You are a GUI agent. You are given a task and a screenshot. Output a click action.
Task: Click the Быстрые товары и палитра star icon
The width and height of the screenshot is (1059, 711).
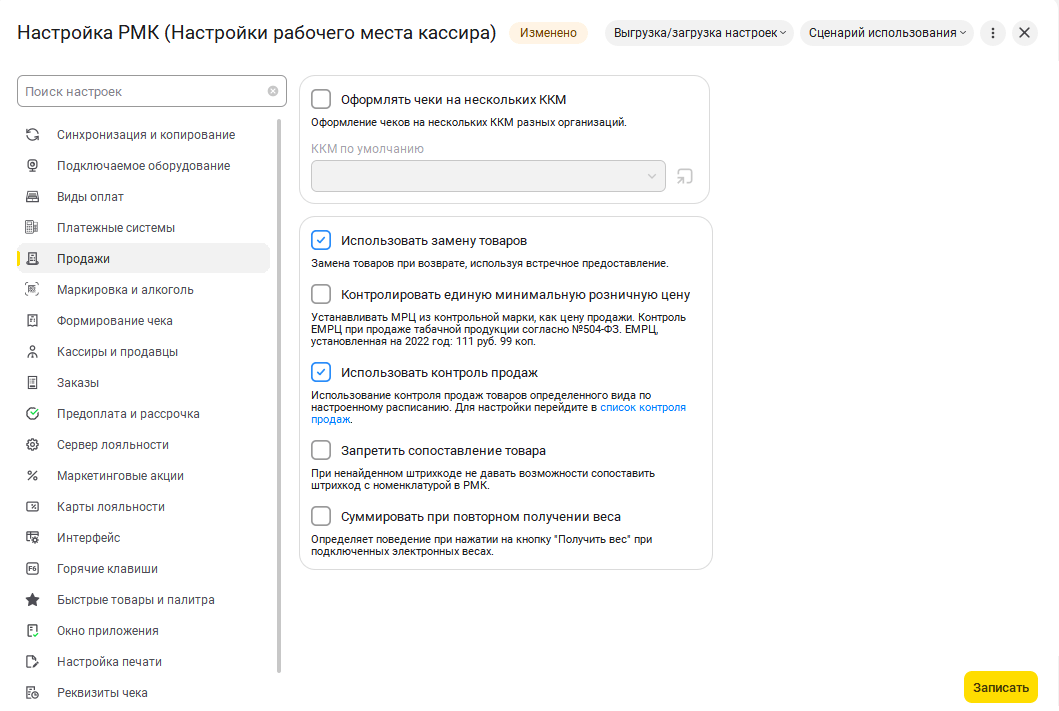point(32,600)
